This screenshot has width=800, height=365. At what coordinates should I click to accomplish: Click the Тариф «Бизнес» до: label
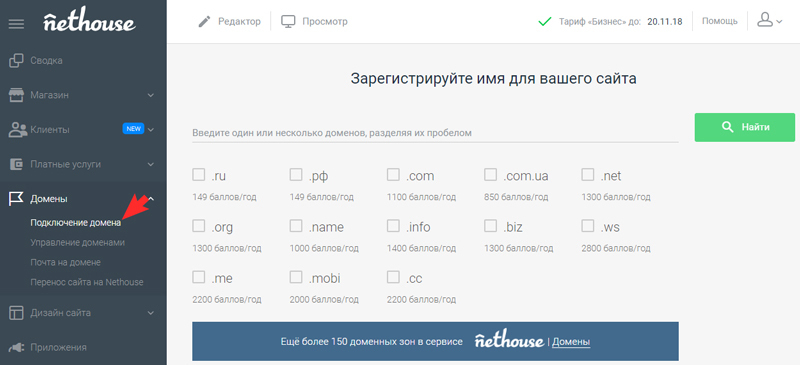pyautogui.click(x=599, y=21)
